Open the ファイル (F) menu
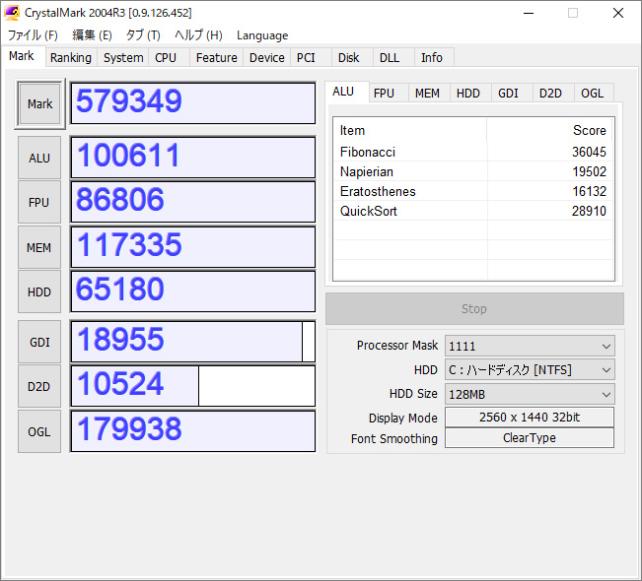 (x=33, y=36)
